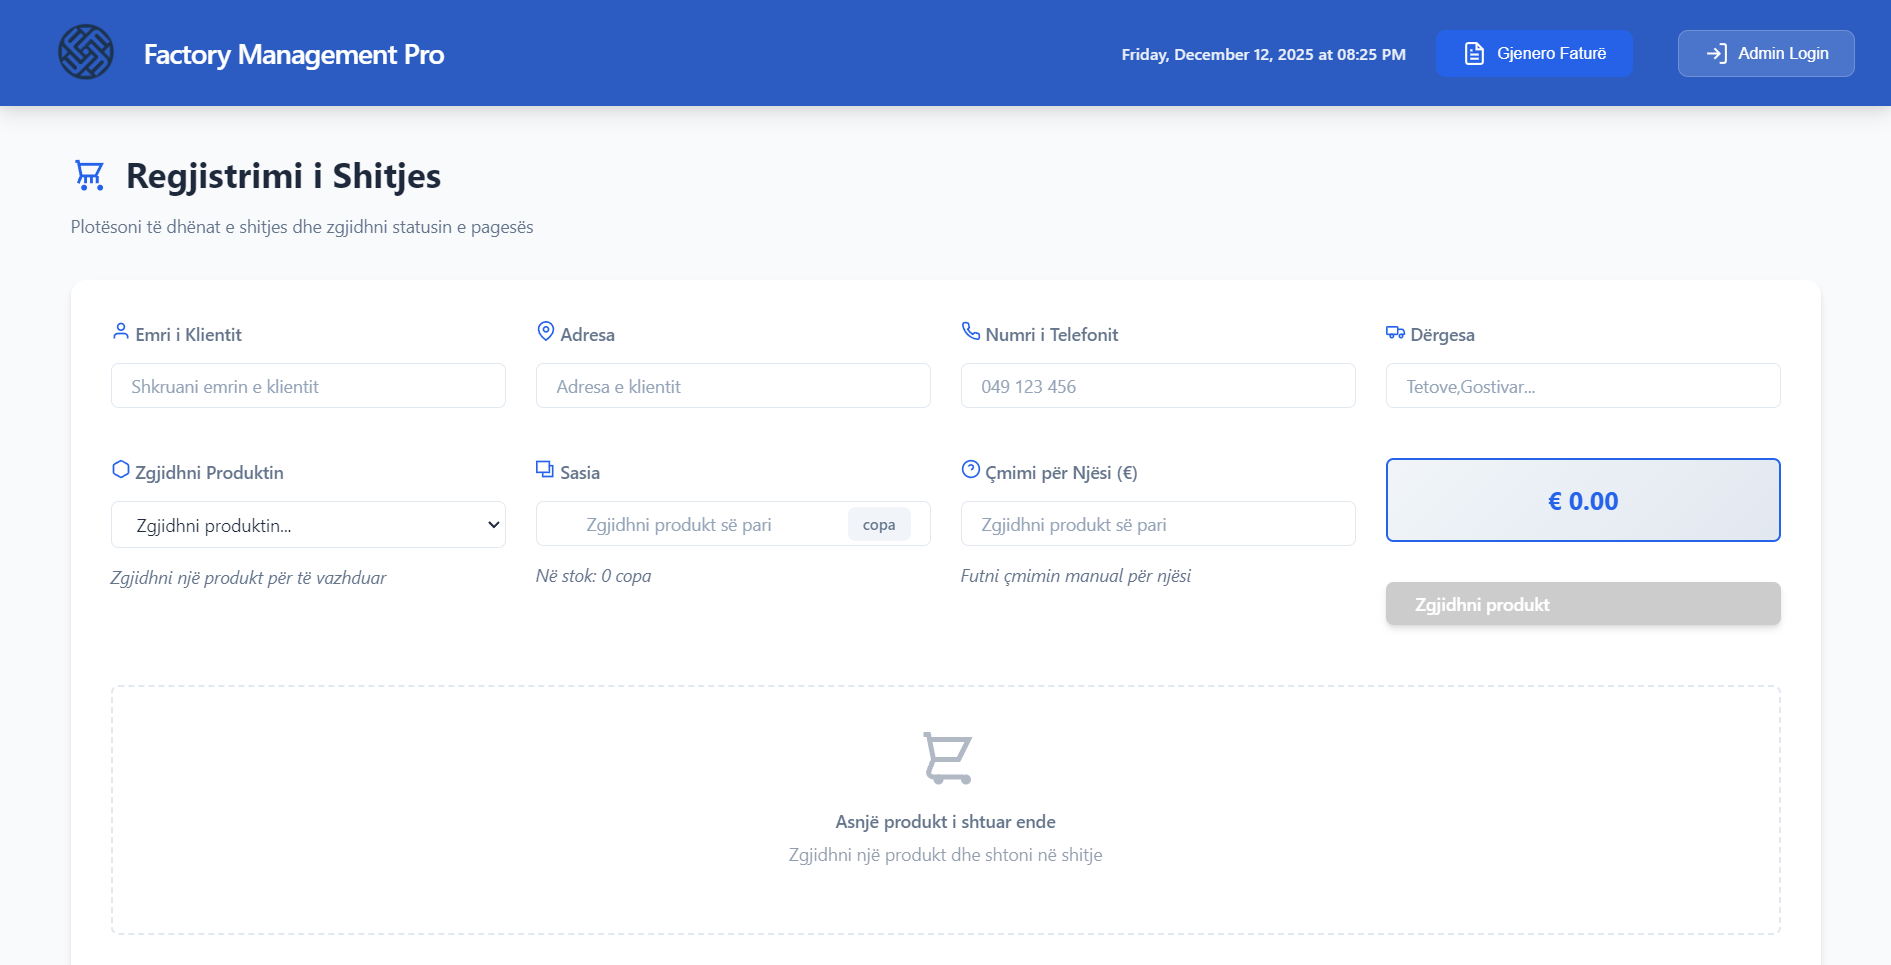Click the disabled Zgjidhni produkt button
1891x965 pixels.
coord(1582,604)
